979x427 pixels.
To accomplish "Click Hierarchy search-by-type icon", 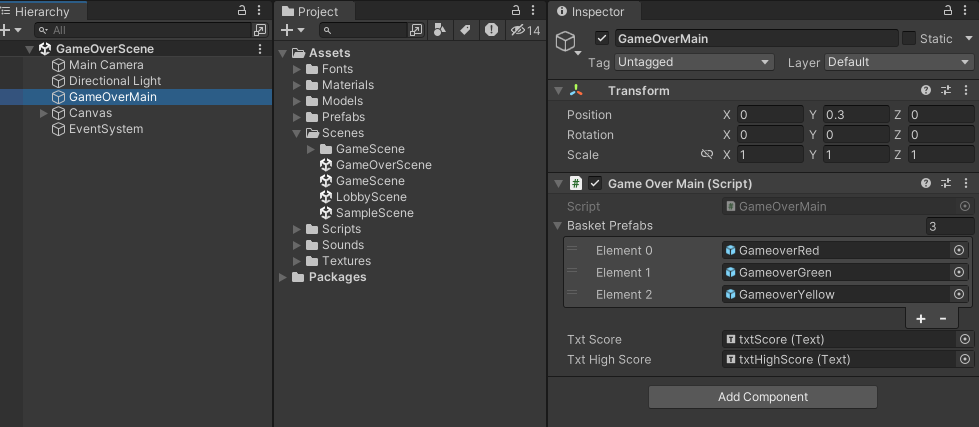I will point(260,30).
